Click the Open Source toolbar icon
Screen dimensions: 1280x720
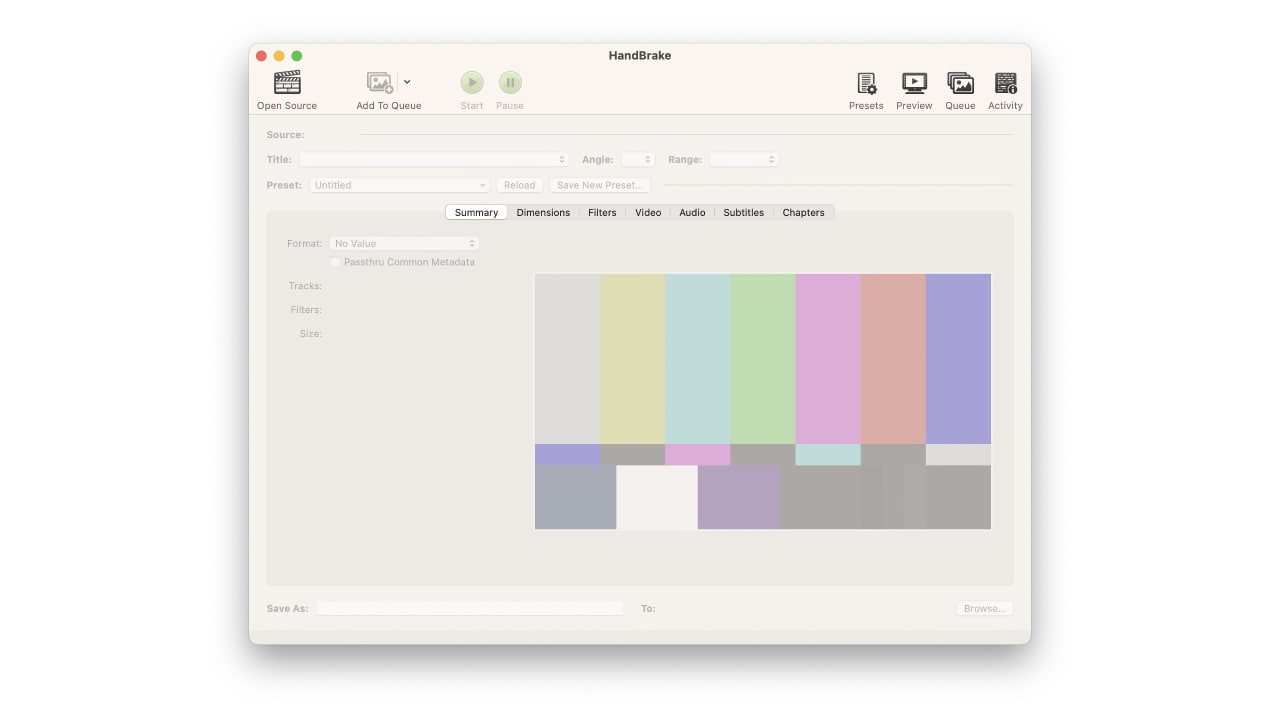tap(287, 82)
